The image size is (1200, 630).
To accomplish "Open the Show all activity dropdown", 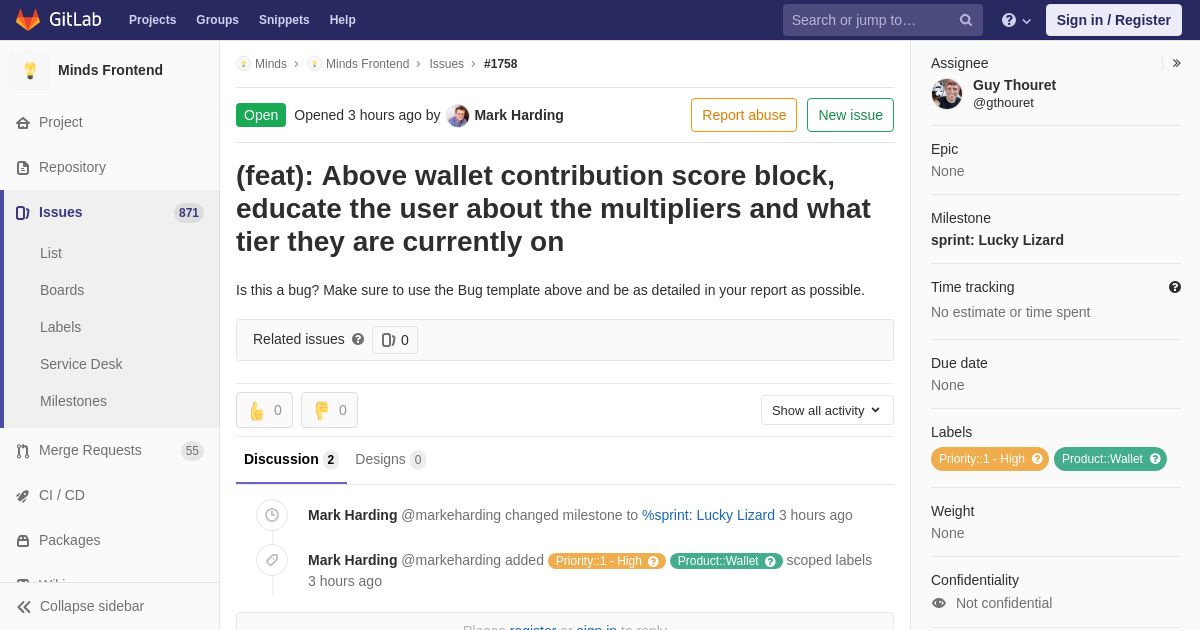I will 827,410.
